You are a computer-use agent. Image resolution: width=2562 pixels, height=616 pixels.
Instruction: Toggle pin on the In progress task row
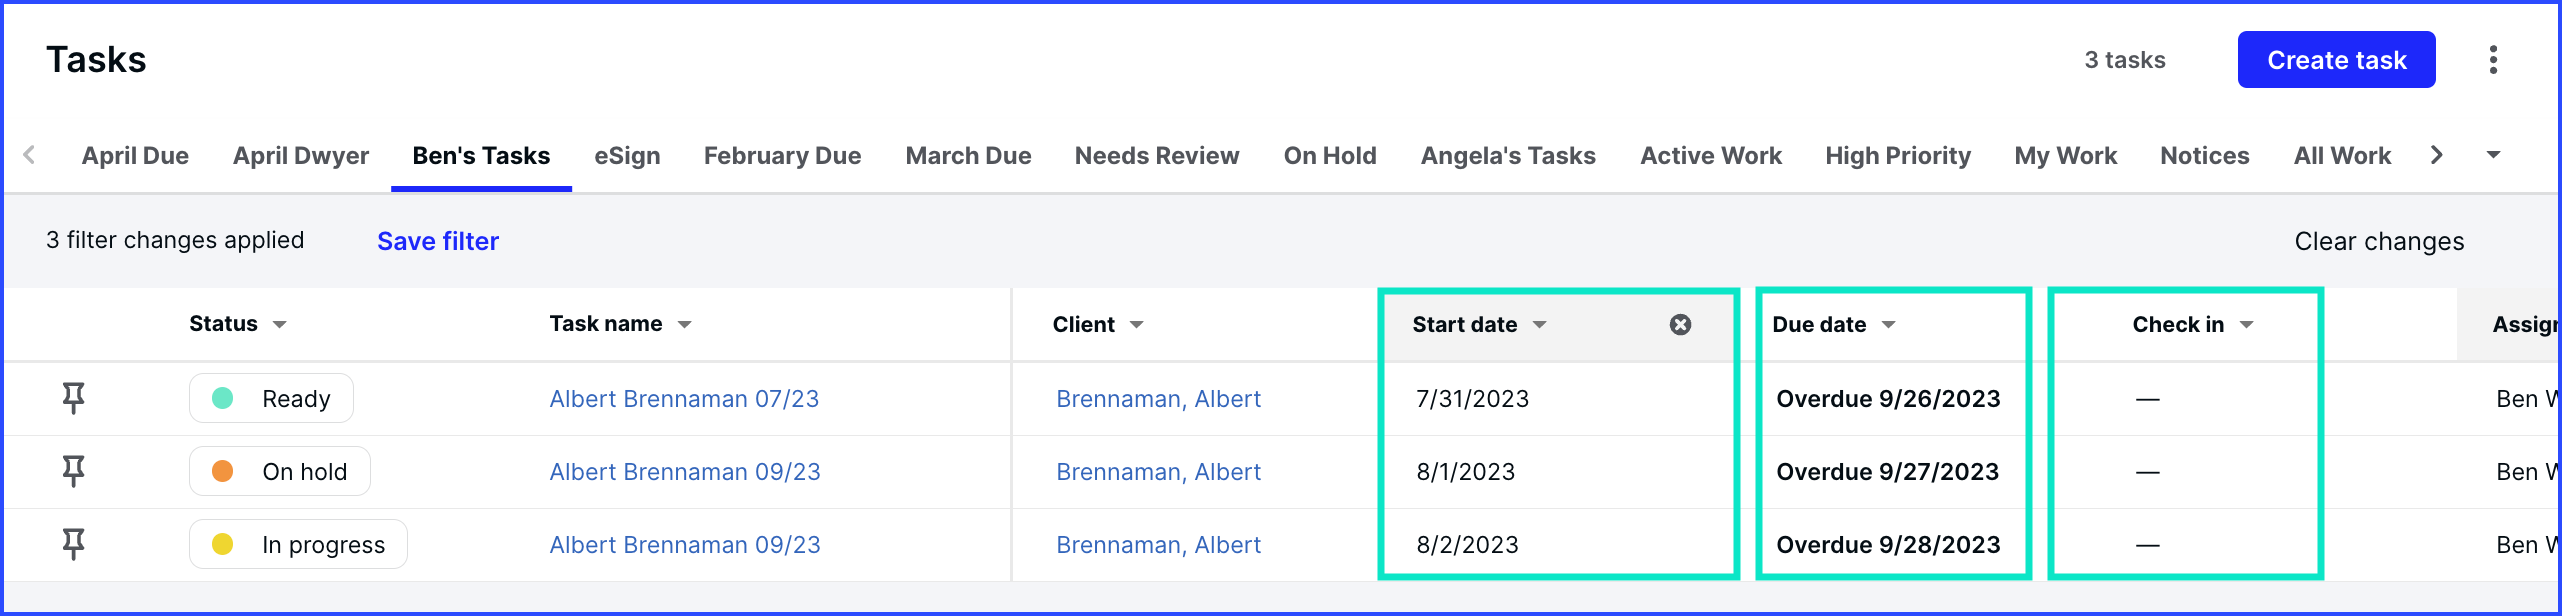point(73,544)
